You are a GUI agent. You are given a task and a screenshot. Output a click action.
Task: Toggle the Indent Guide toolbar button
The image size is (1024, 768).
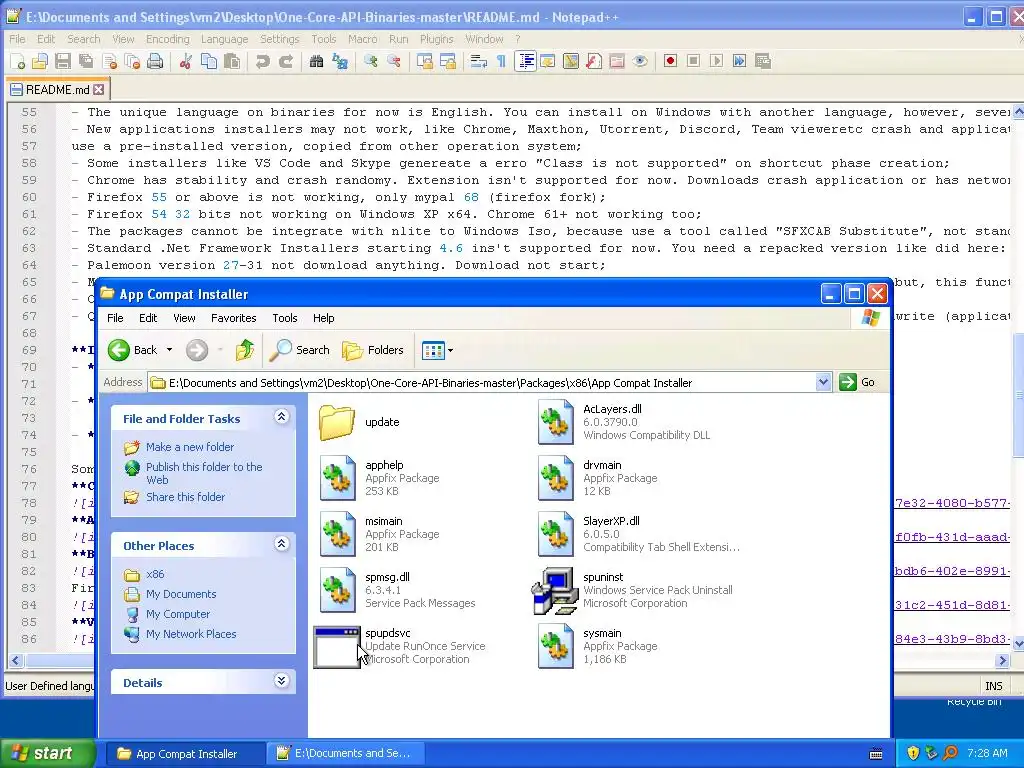pos(525,61)
